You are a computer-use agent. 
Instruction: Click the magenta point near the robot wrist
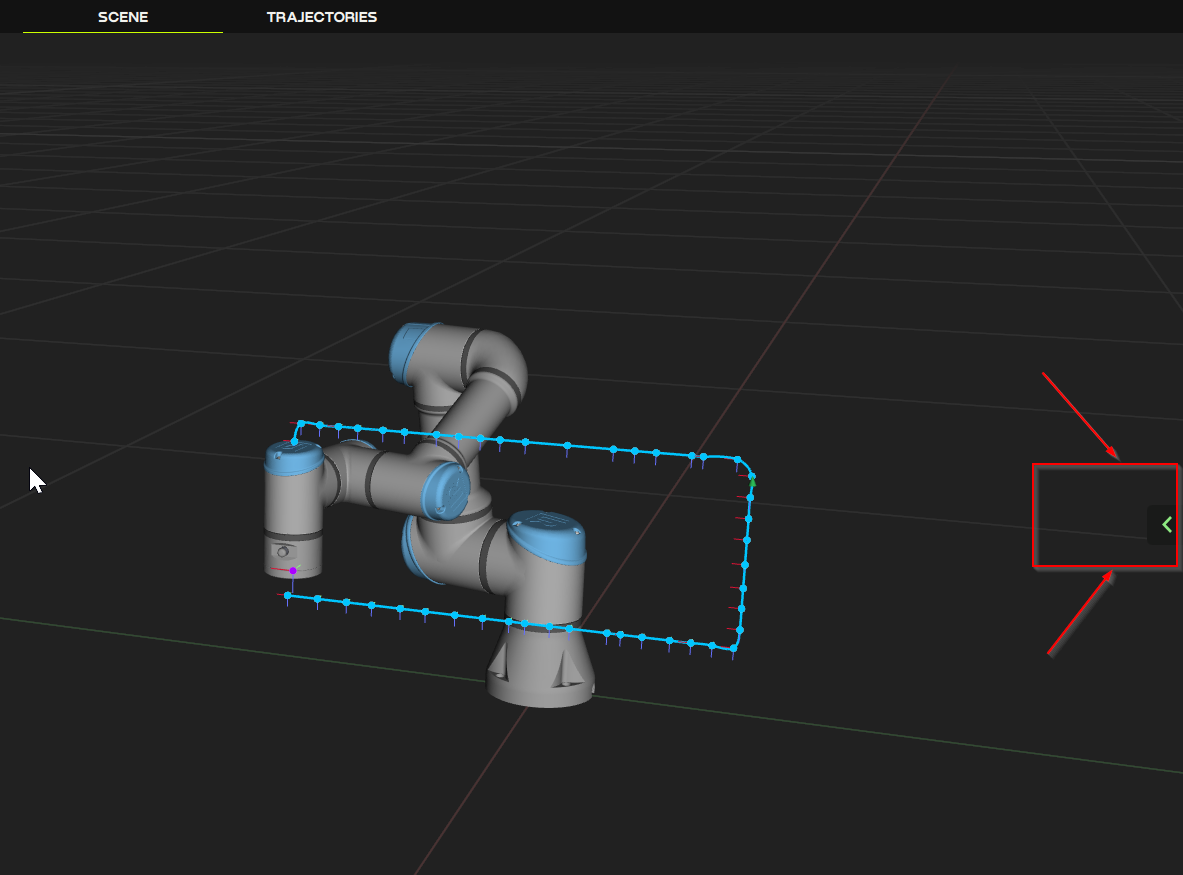[291, 570]
